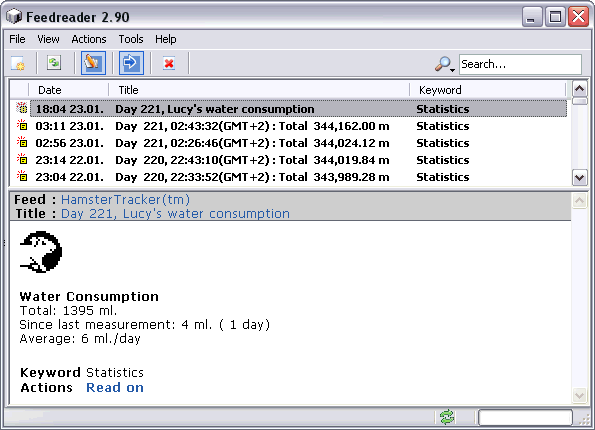Open the Actions menu
This screenshot has width=595, height=430.
[89, 39]
